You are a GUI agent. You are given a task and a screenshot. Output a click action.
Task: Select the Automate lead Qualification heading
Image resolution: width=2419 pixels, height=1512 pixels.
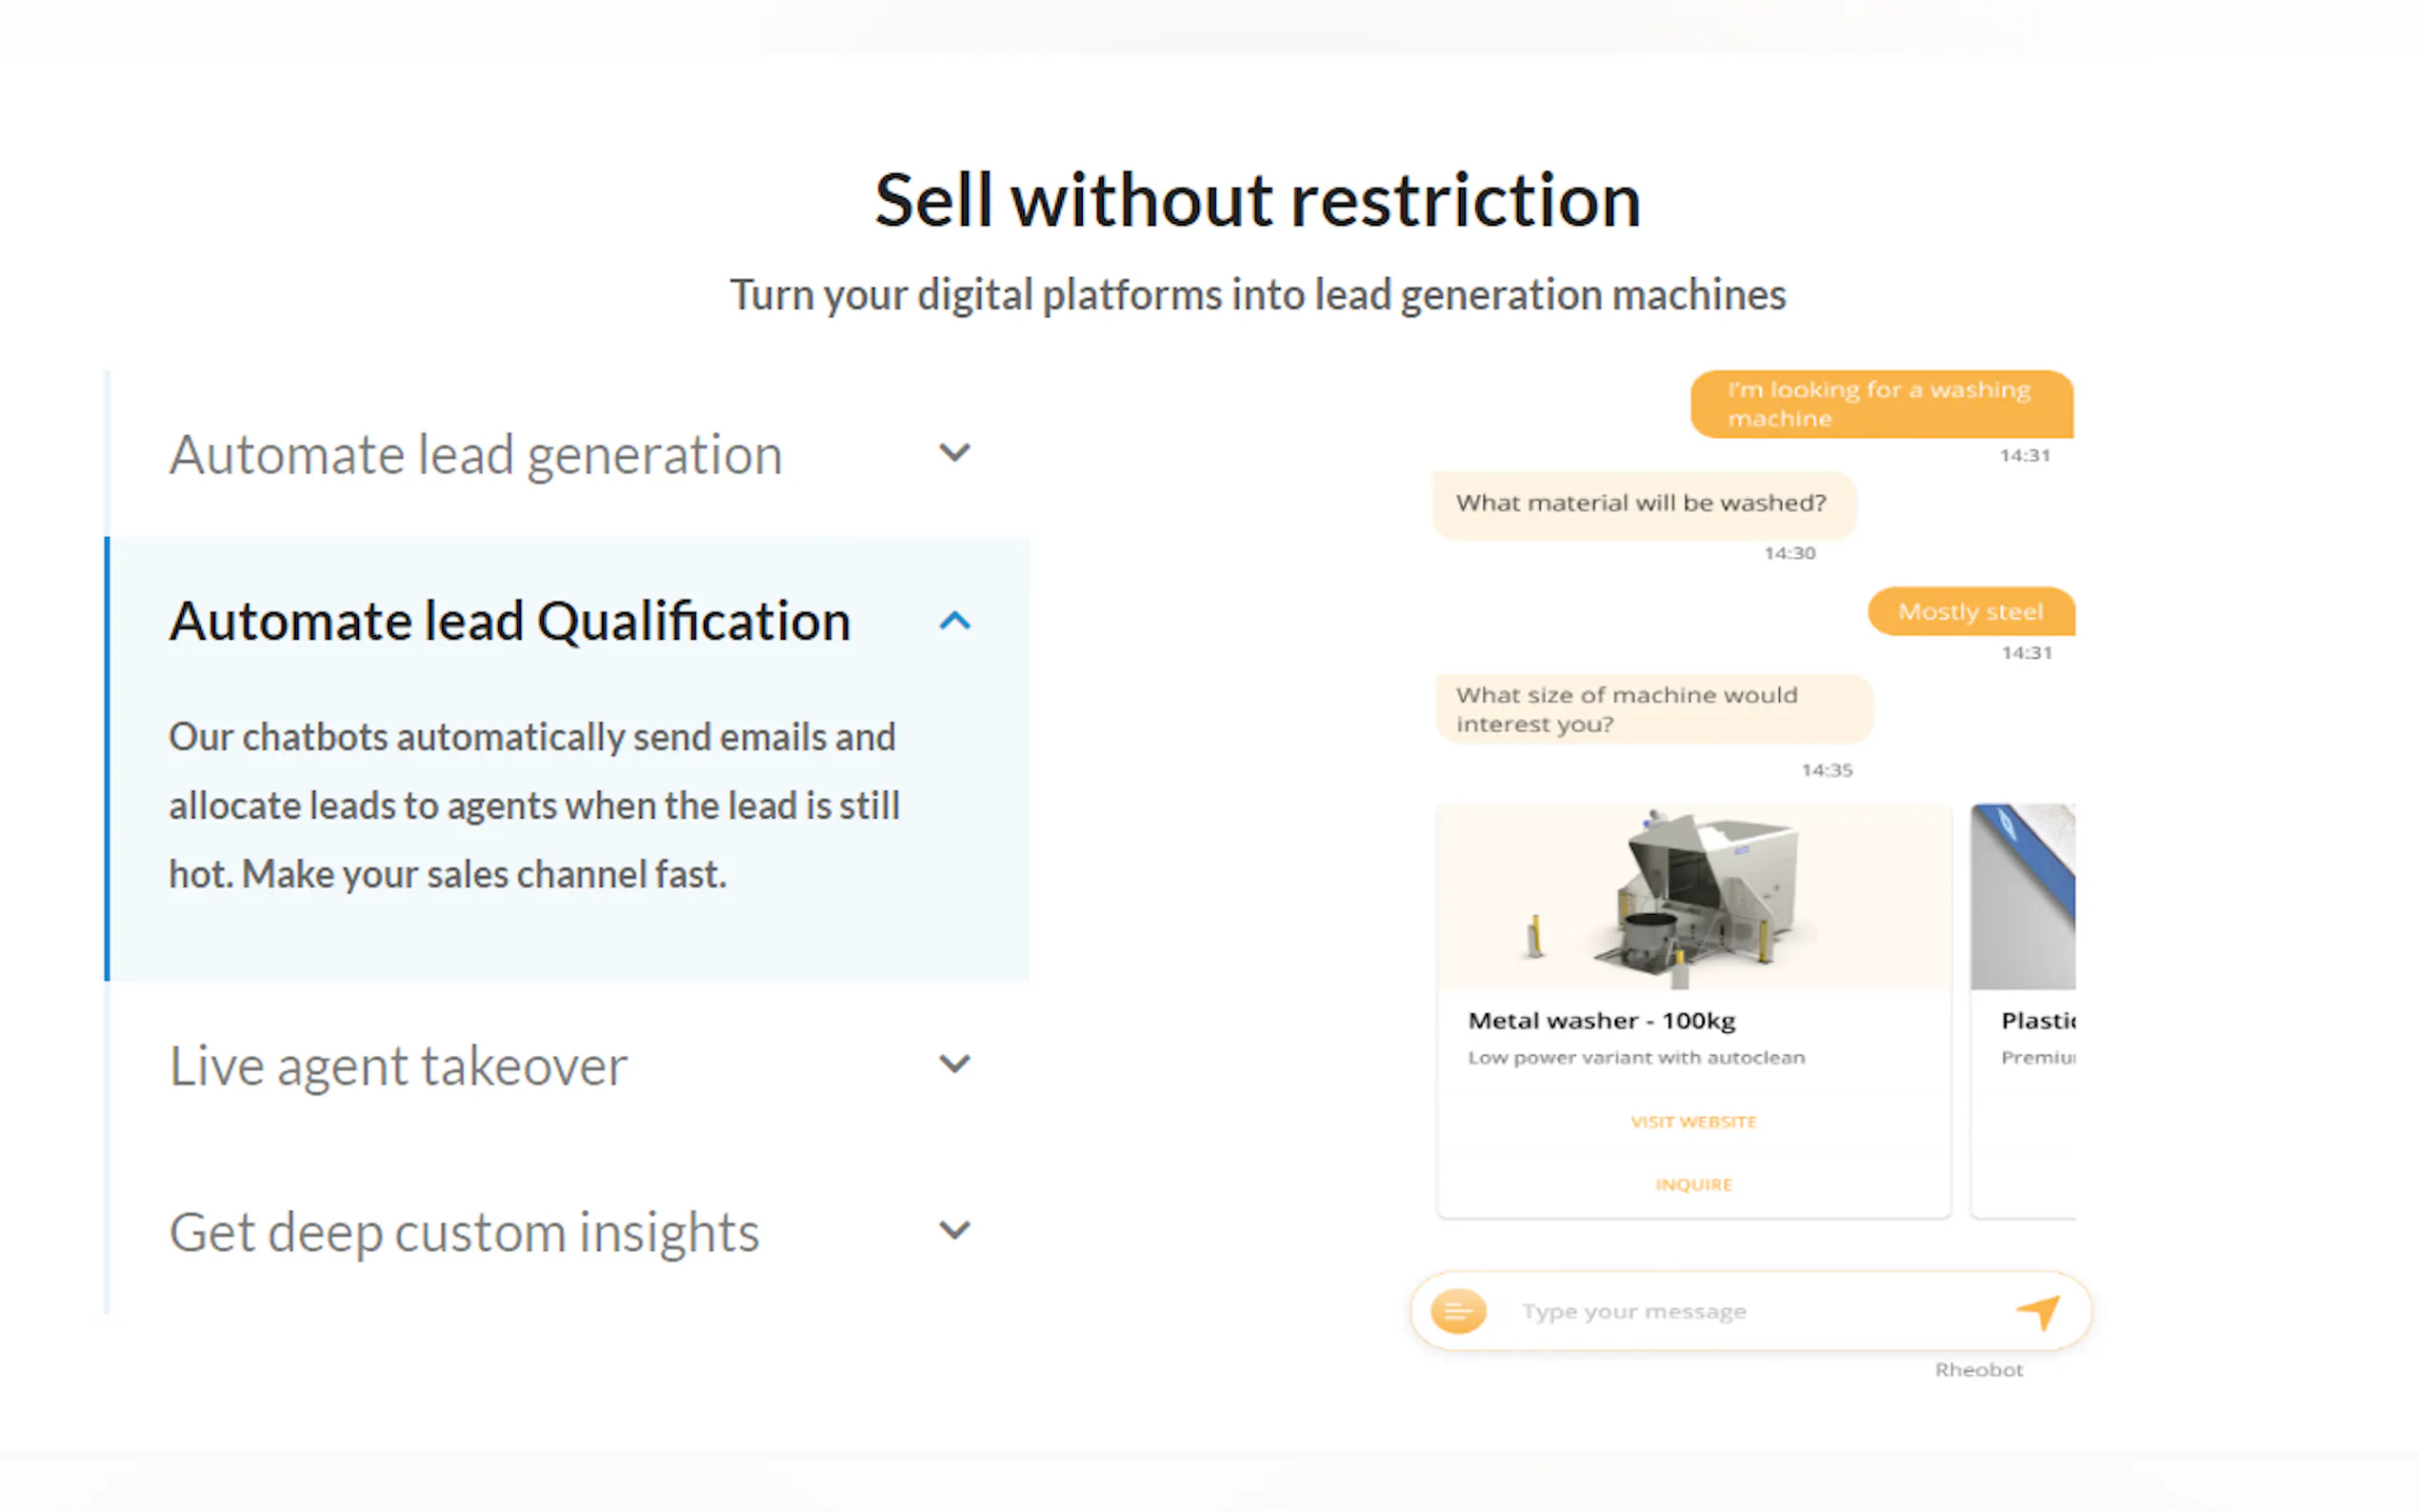(510, 621)
